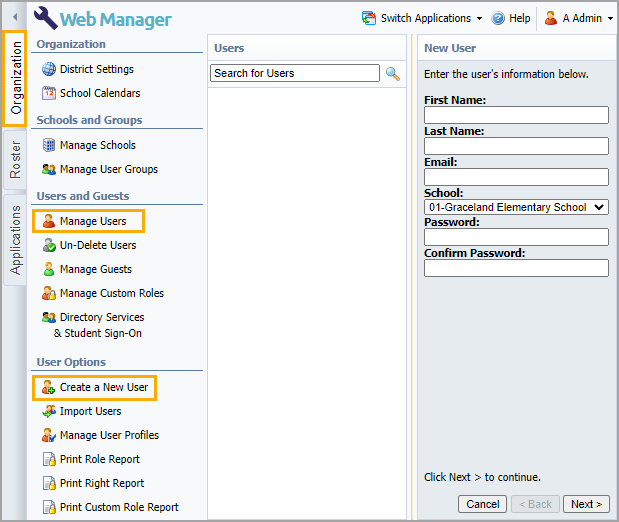Open District Settings globe icon

tap(49, 69)
